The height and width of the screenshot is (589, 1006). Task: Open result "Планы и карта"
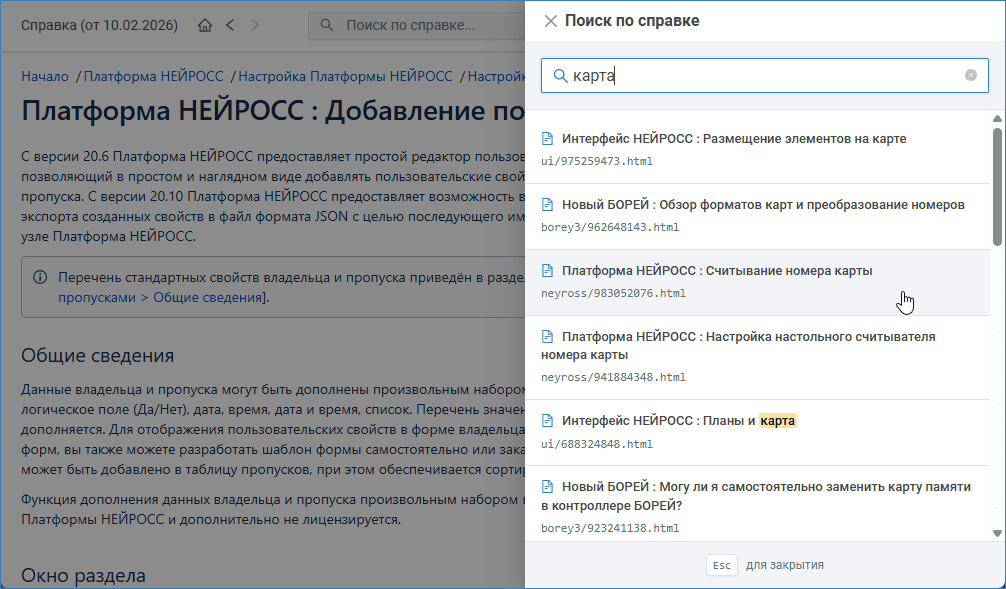(x=679, y=421)
